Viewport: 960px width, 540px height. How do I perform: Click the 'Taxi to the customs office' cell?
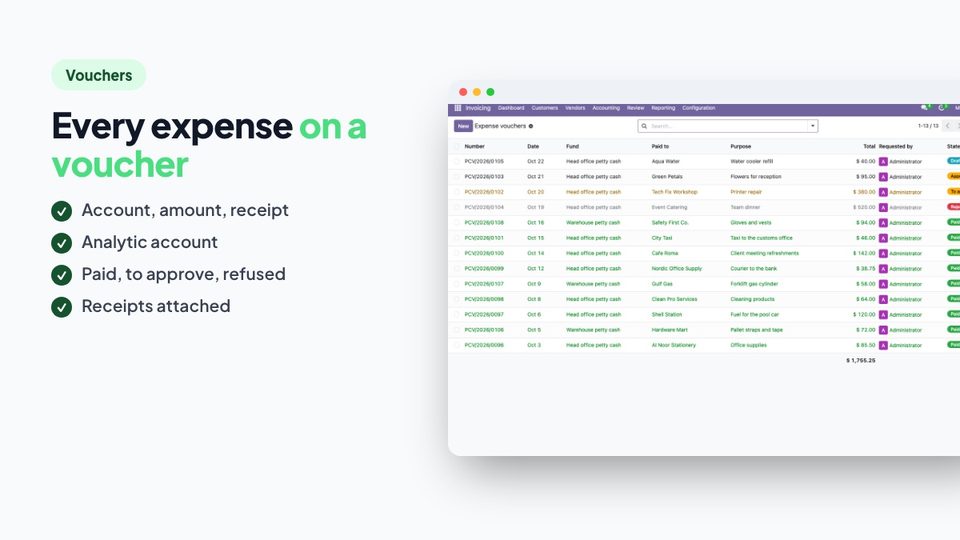(x=762, y=238)
